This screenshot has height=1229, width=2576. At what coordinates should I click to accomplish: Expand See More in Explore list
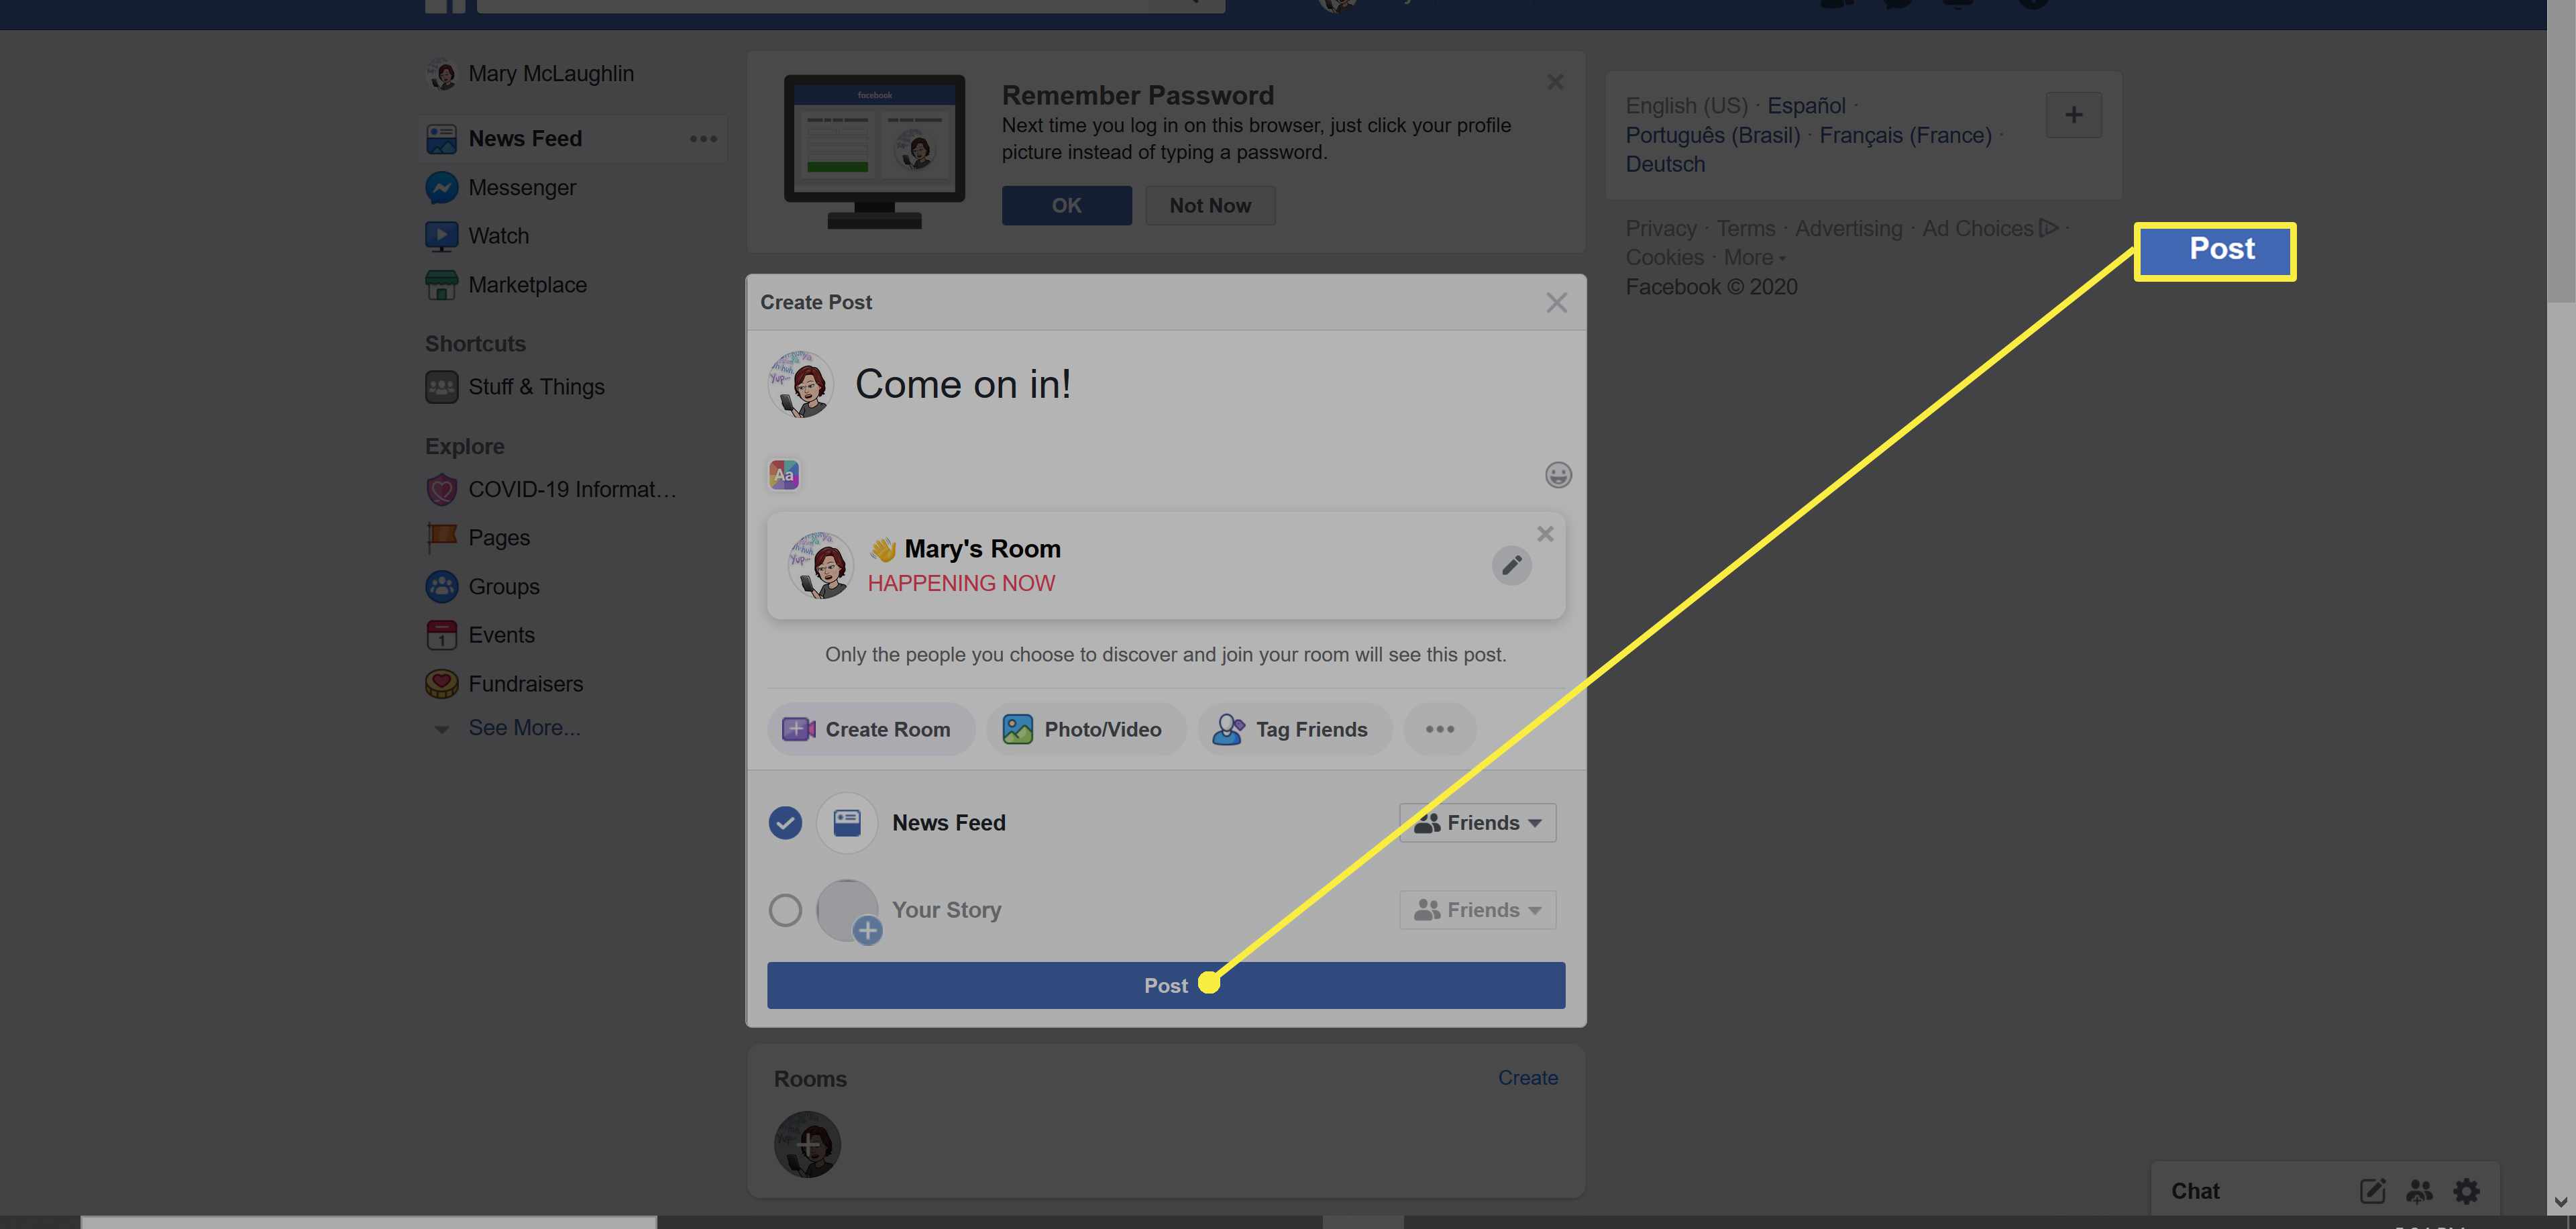click(524, 728)
